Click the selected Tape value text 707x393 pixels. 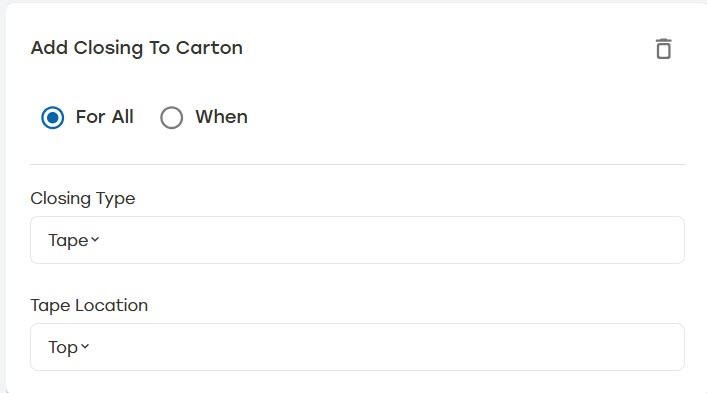point(68,241)
